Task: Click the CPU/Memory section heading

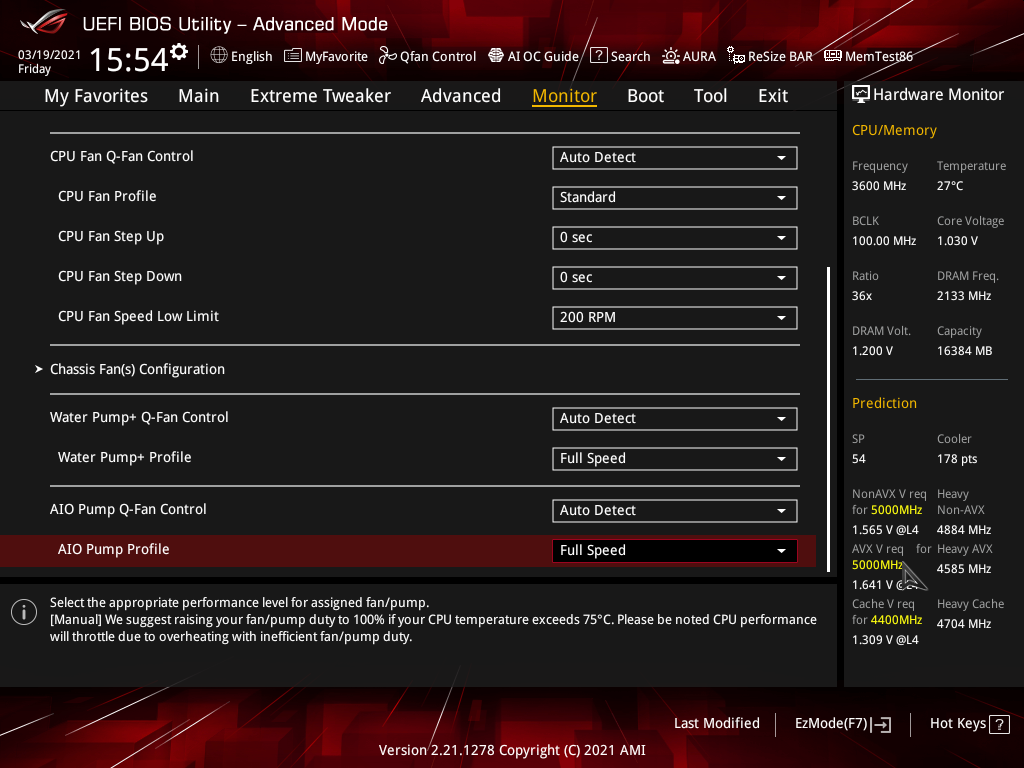Action: [894, 131]
